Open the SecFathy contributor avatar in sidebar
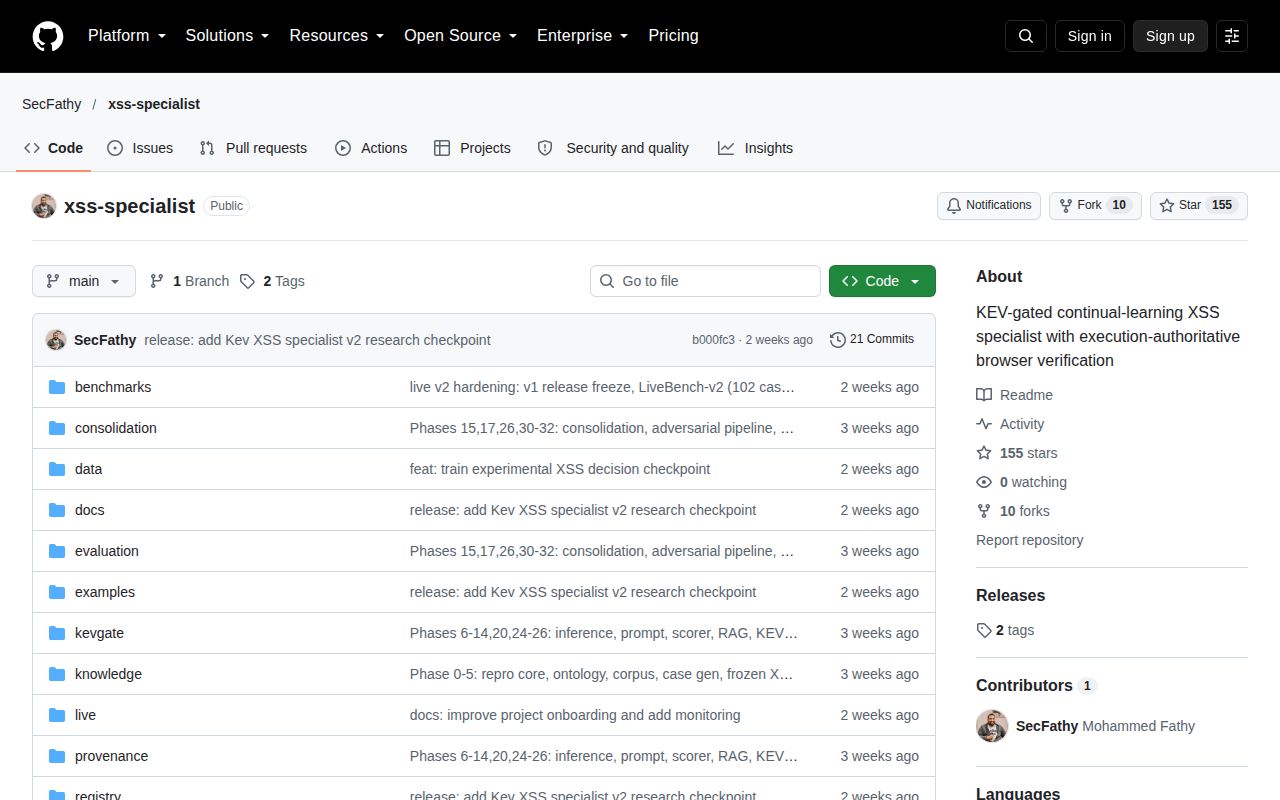 pyautogui.click(x=992, y=726)
